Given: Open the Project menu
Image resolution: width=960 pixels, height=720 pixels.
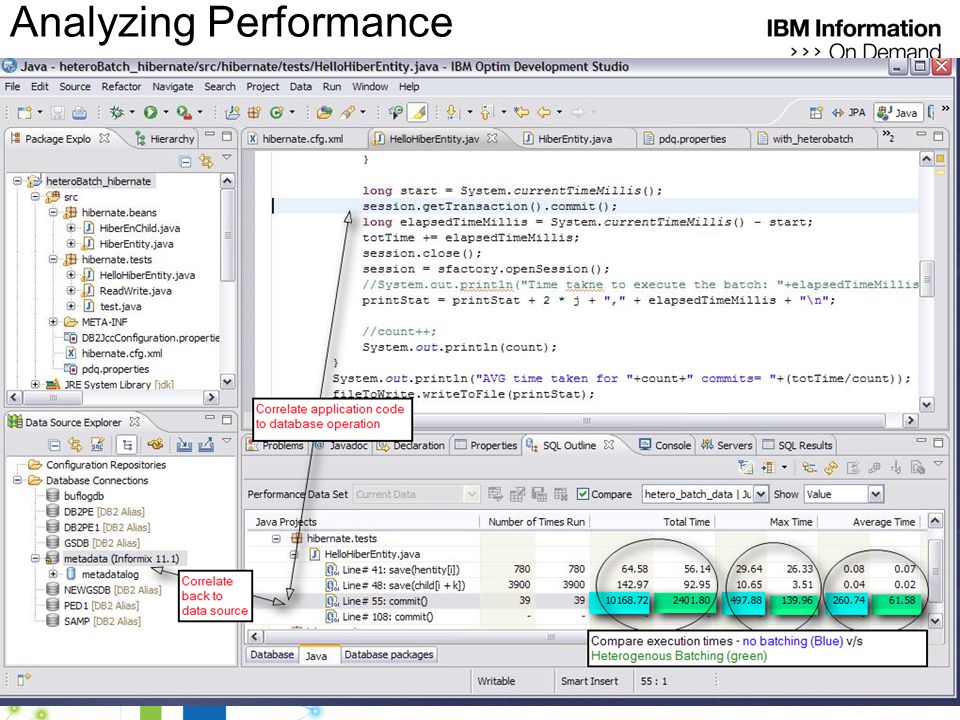Looking at the screenshot, I should point(263,87).
